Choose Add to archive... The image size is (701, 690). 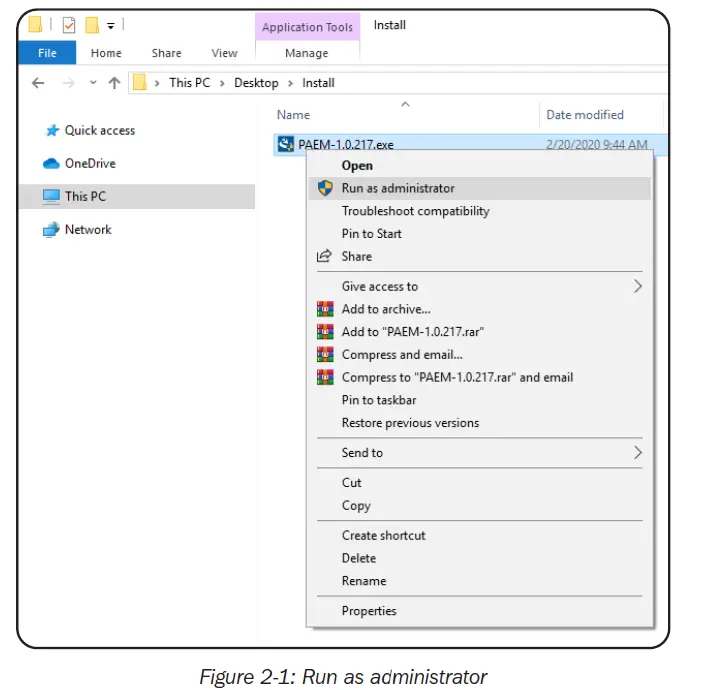pyautogui.click(x=479, y=309)
